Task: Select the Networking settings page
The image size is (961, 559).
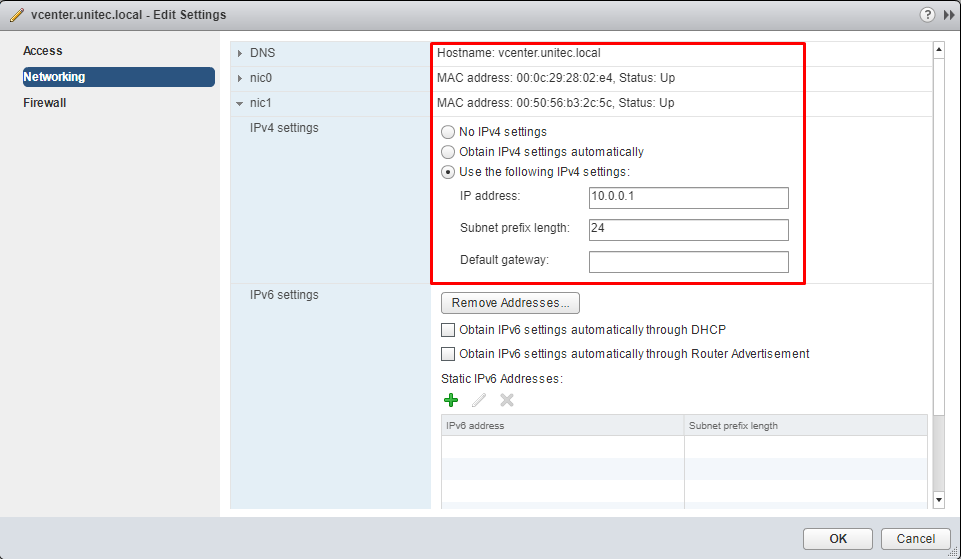Action: pyautogui.click(x=119, y=77)
